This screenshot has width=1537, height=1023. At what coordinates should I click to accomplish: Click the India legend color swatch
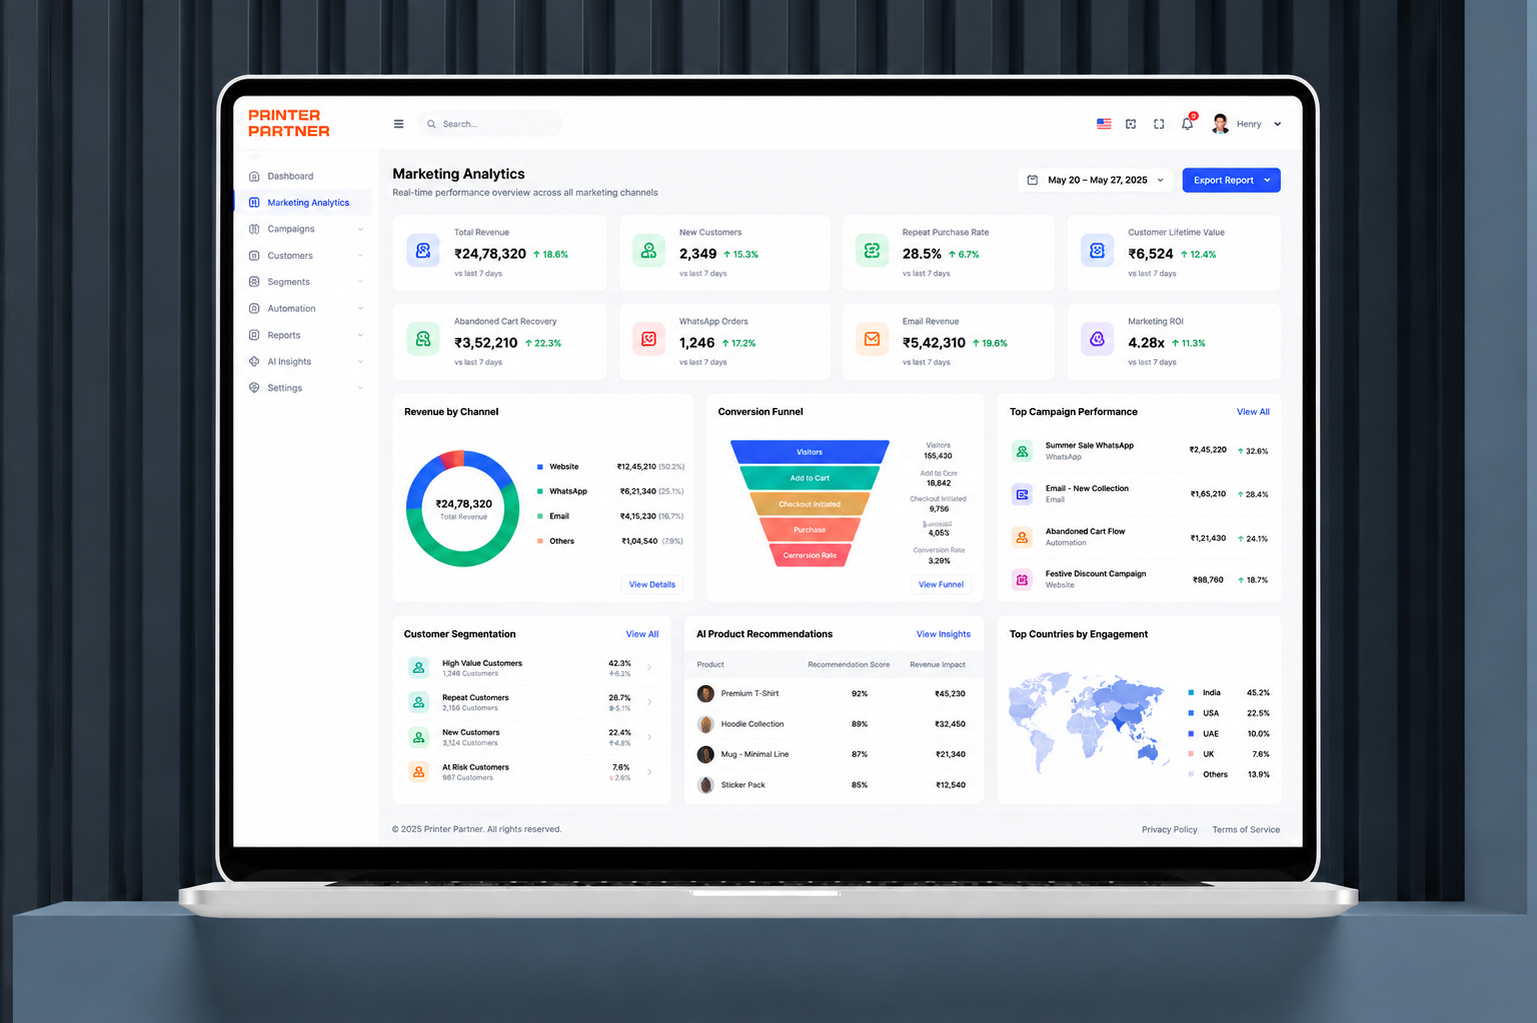(1191, 692)
